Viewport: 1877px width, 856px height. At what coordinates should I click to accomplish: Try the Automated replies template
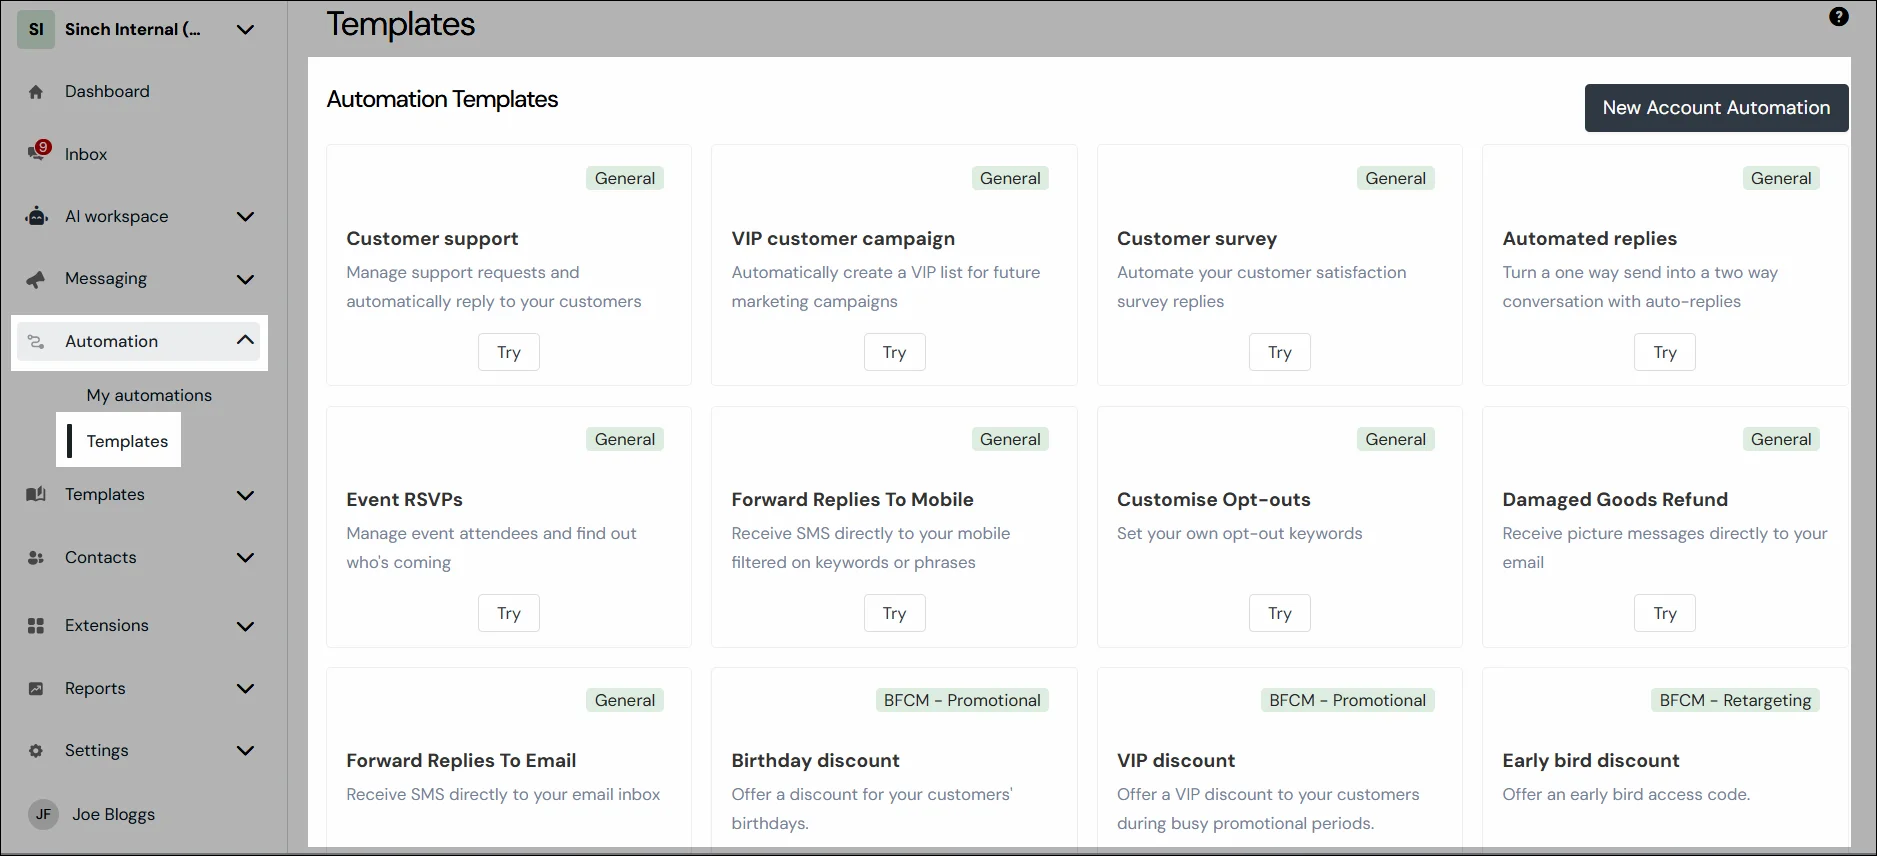[x=1665, y=352]
